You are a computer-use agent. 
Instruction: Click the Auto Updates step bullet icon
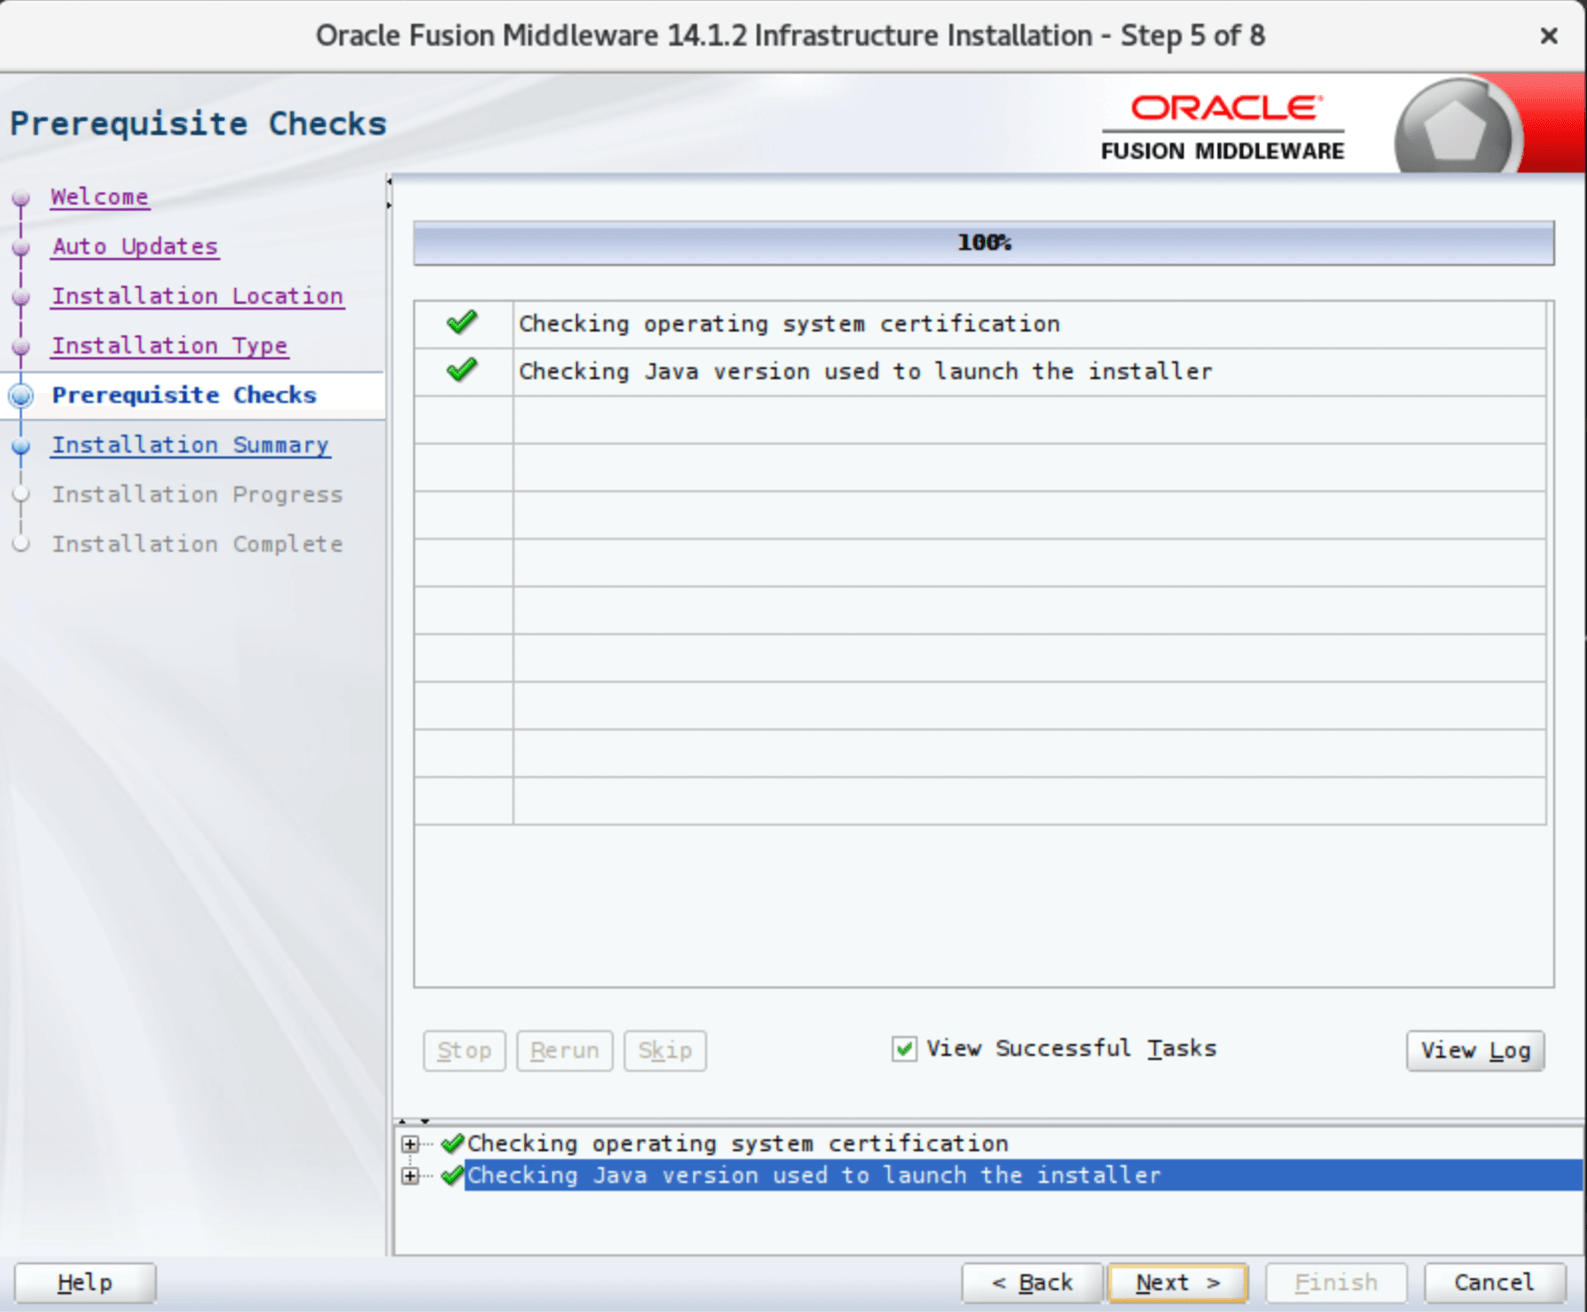pyautogui.click(x=21, y=247)
